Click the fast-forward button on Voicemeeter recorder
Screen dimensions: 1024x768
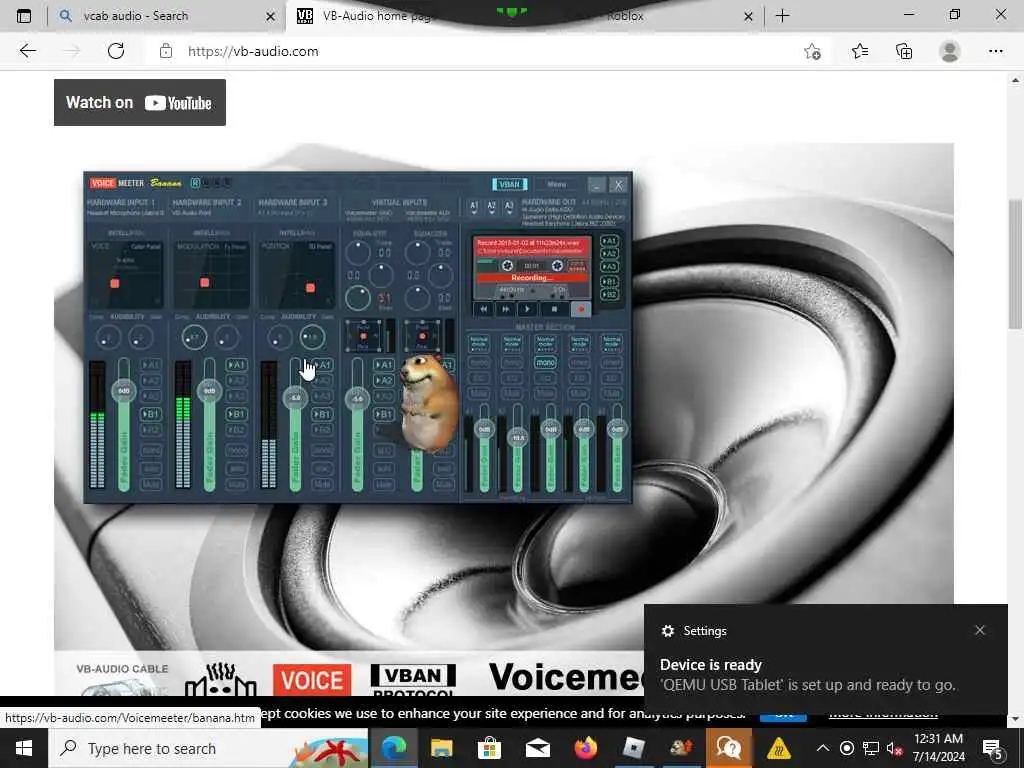click(x=505, y=309)
